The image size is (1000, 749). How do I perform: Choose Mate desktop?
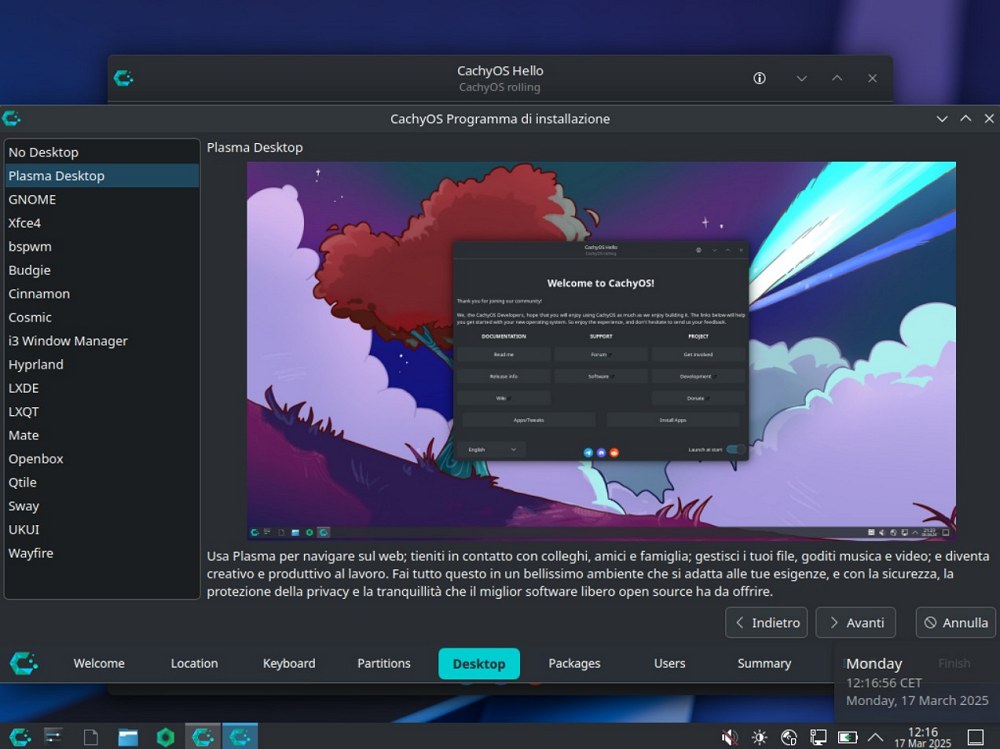pyautogui.click(x=102, y=436)
